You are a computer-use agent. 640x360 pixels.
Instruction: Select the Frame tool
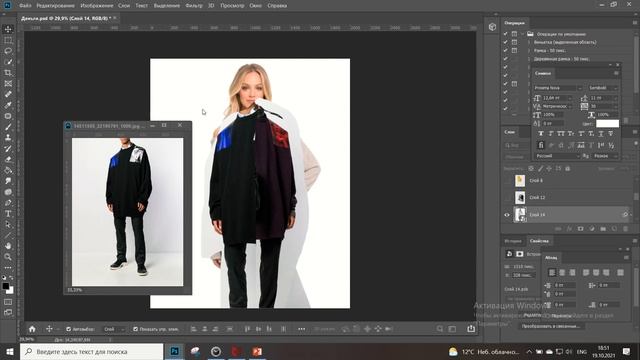pos(8,83)
